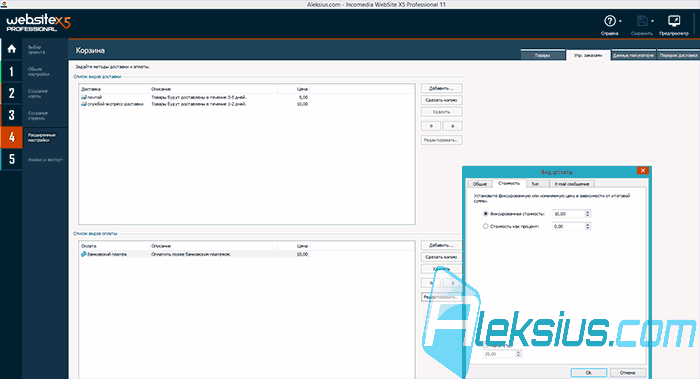Open the Home project selection icon

point(12,49)
